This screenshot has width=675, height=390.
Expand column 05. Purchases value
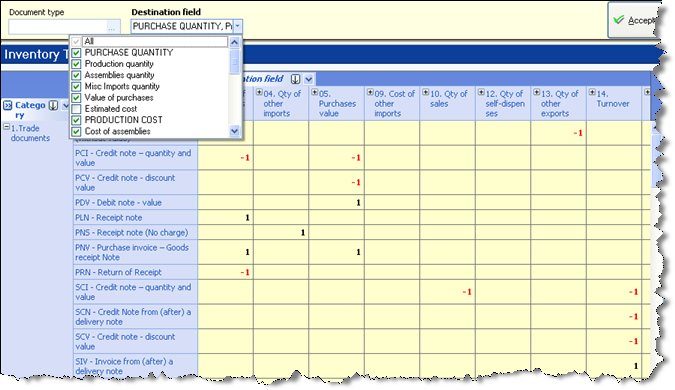tap(315, 92)
